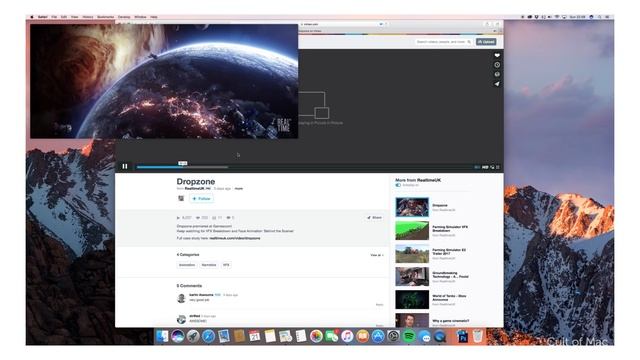This screenshot has width=640, height=360.
Task: Open realtimeuk.com/video/dropzone link
Action: click(x=235, y=238)
